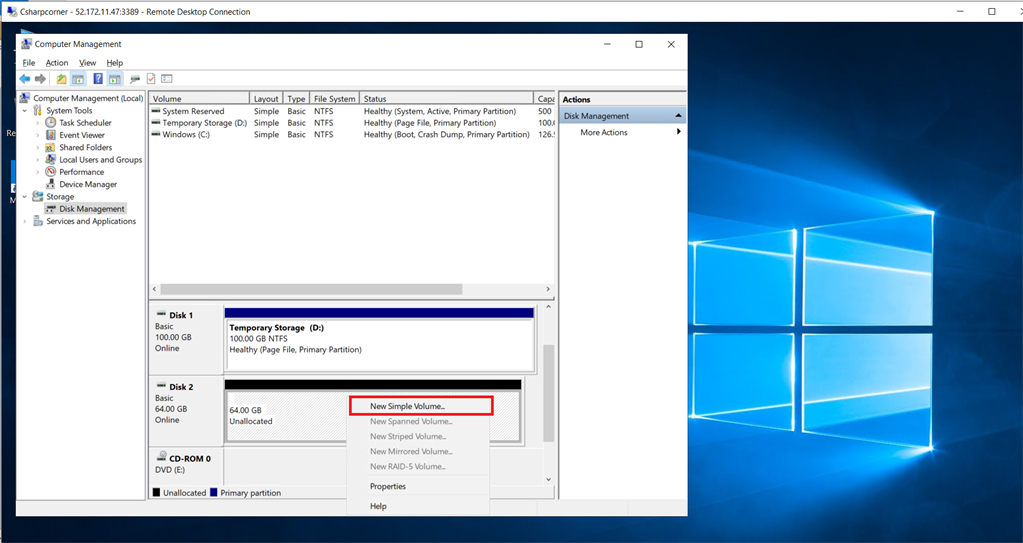Viewport: 1023px width, 543px height.
Task: Select the Temporary Storage (D:) 100 GB partition
Action: (379, 341)
